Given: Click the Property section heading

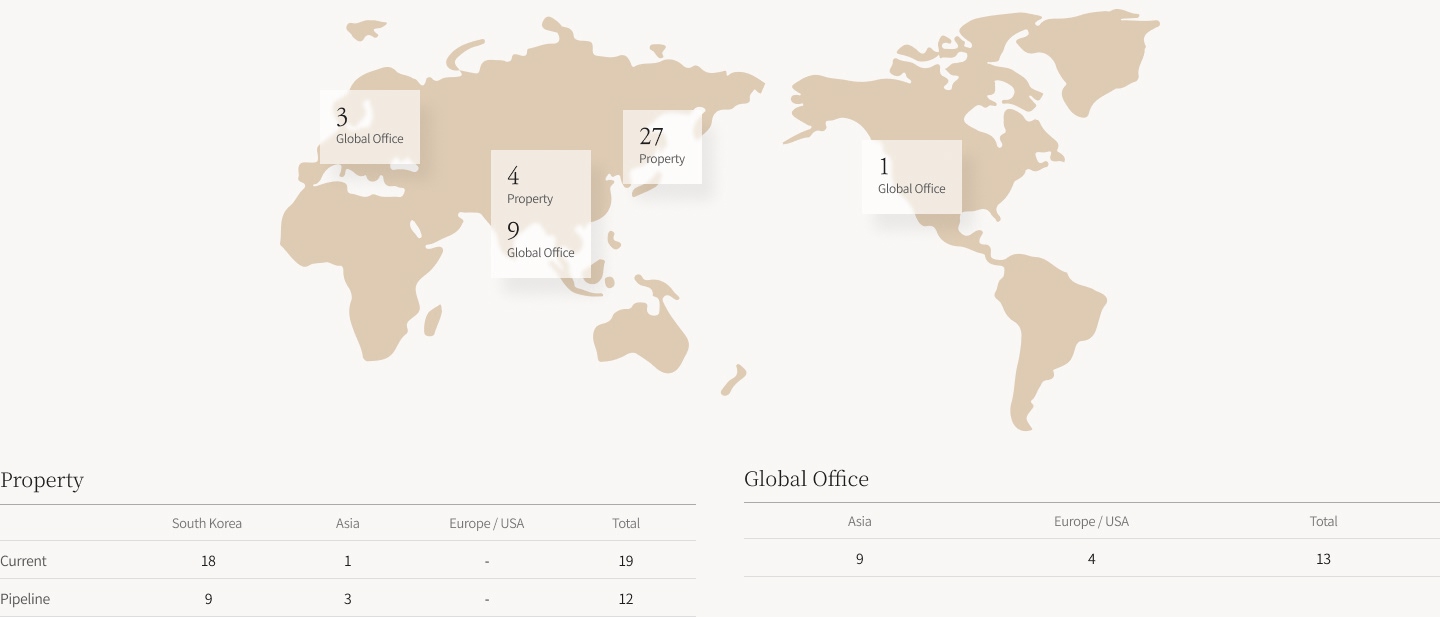Looking at the screenshot, I should click(x=42, y=480).
